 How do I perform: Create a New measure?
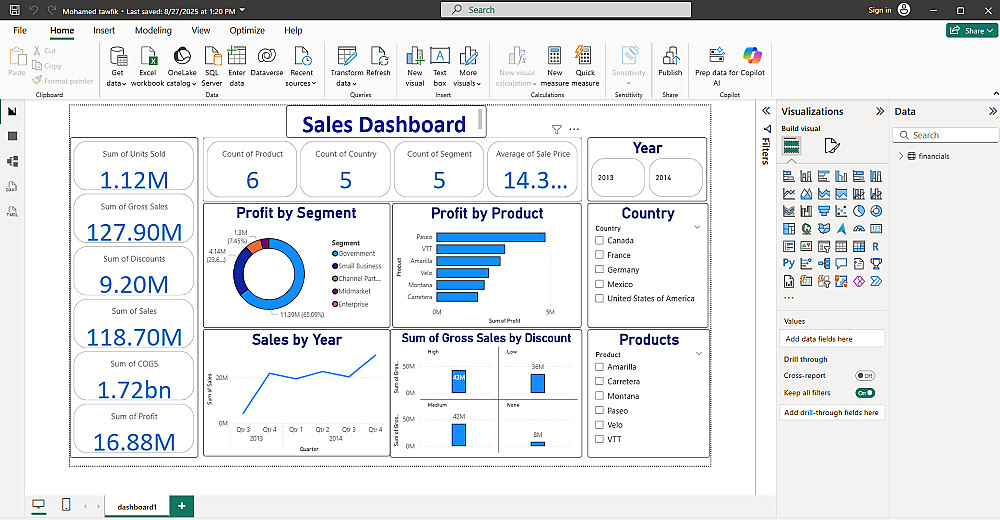click(x=554, y=66)
